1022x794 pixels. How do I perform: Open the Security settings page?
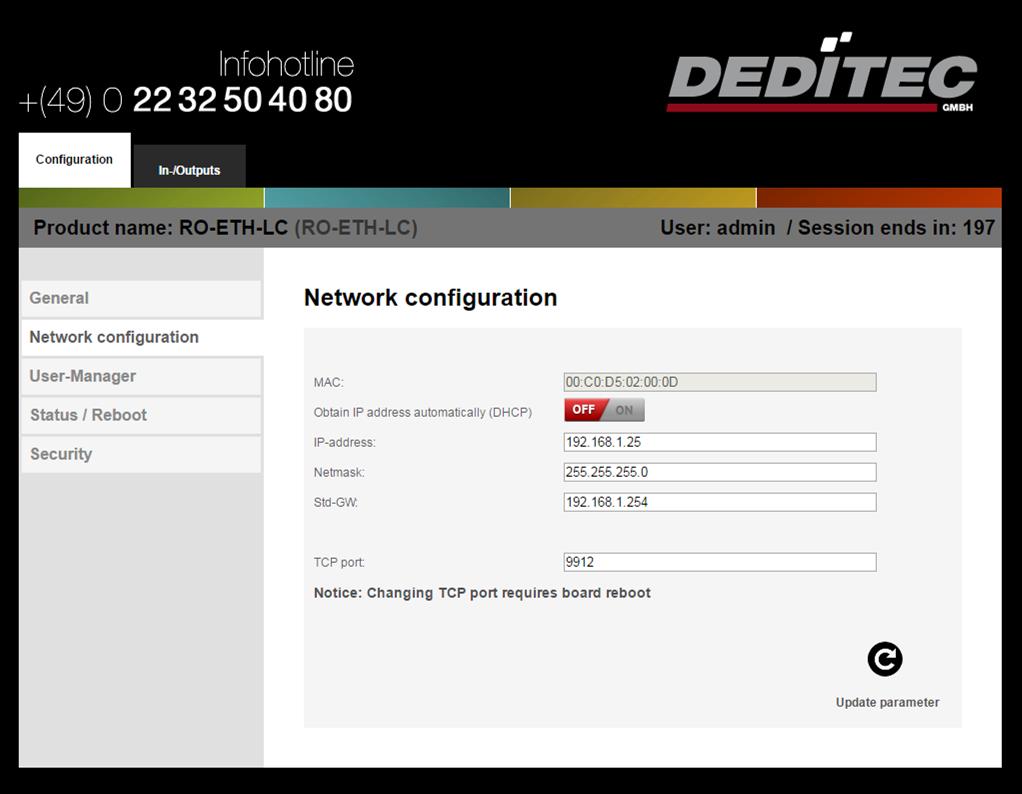[x=140, y=454]
